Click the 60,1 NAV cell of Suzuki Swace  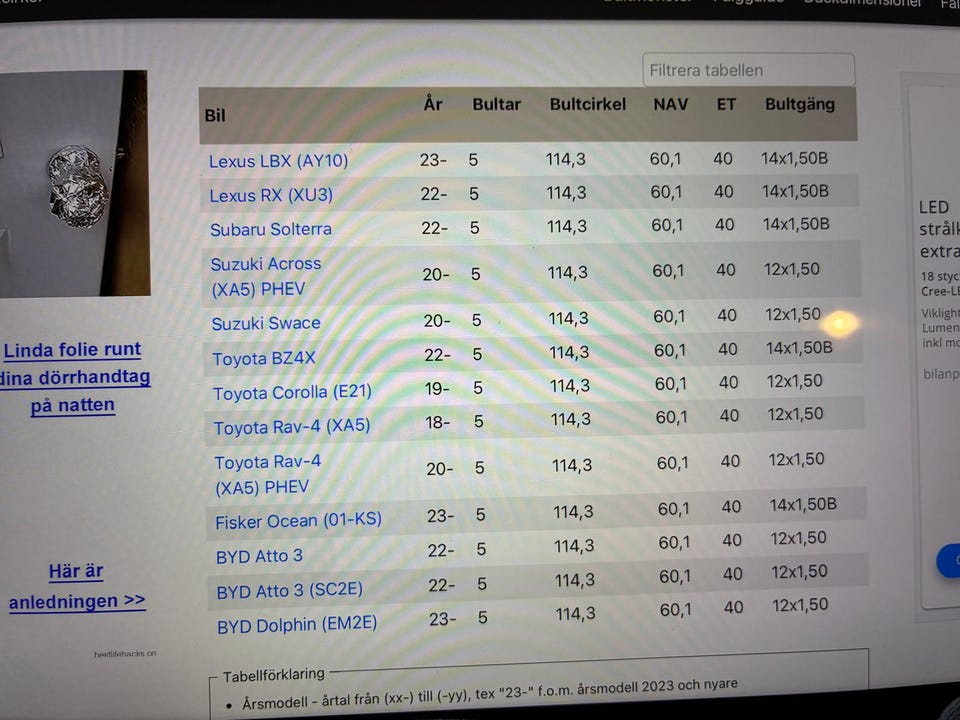tap(669, 317)
